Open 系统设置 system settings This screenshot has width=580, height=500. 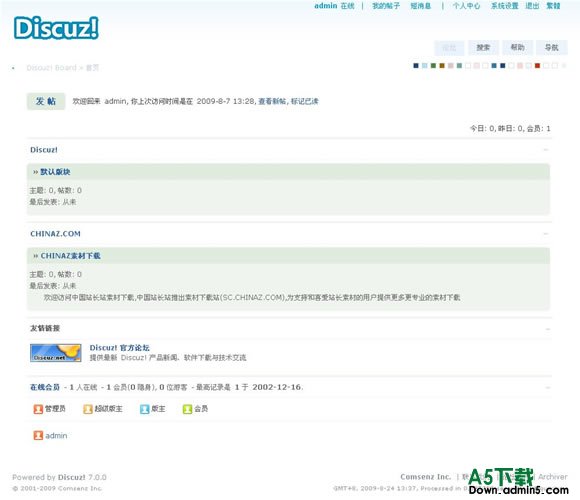pos(505,6)
